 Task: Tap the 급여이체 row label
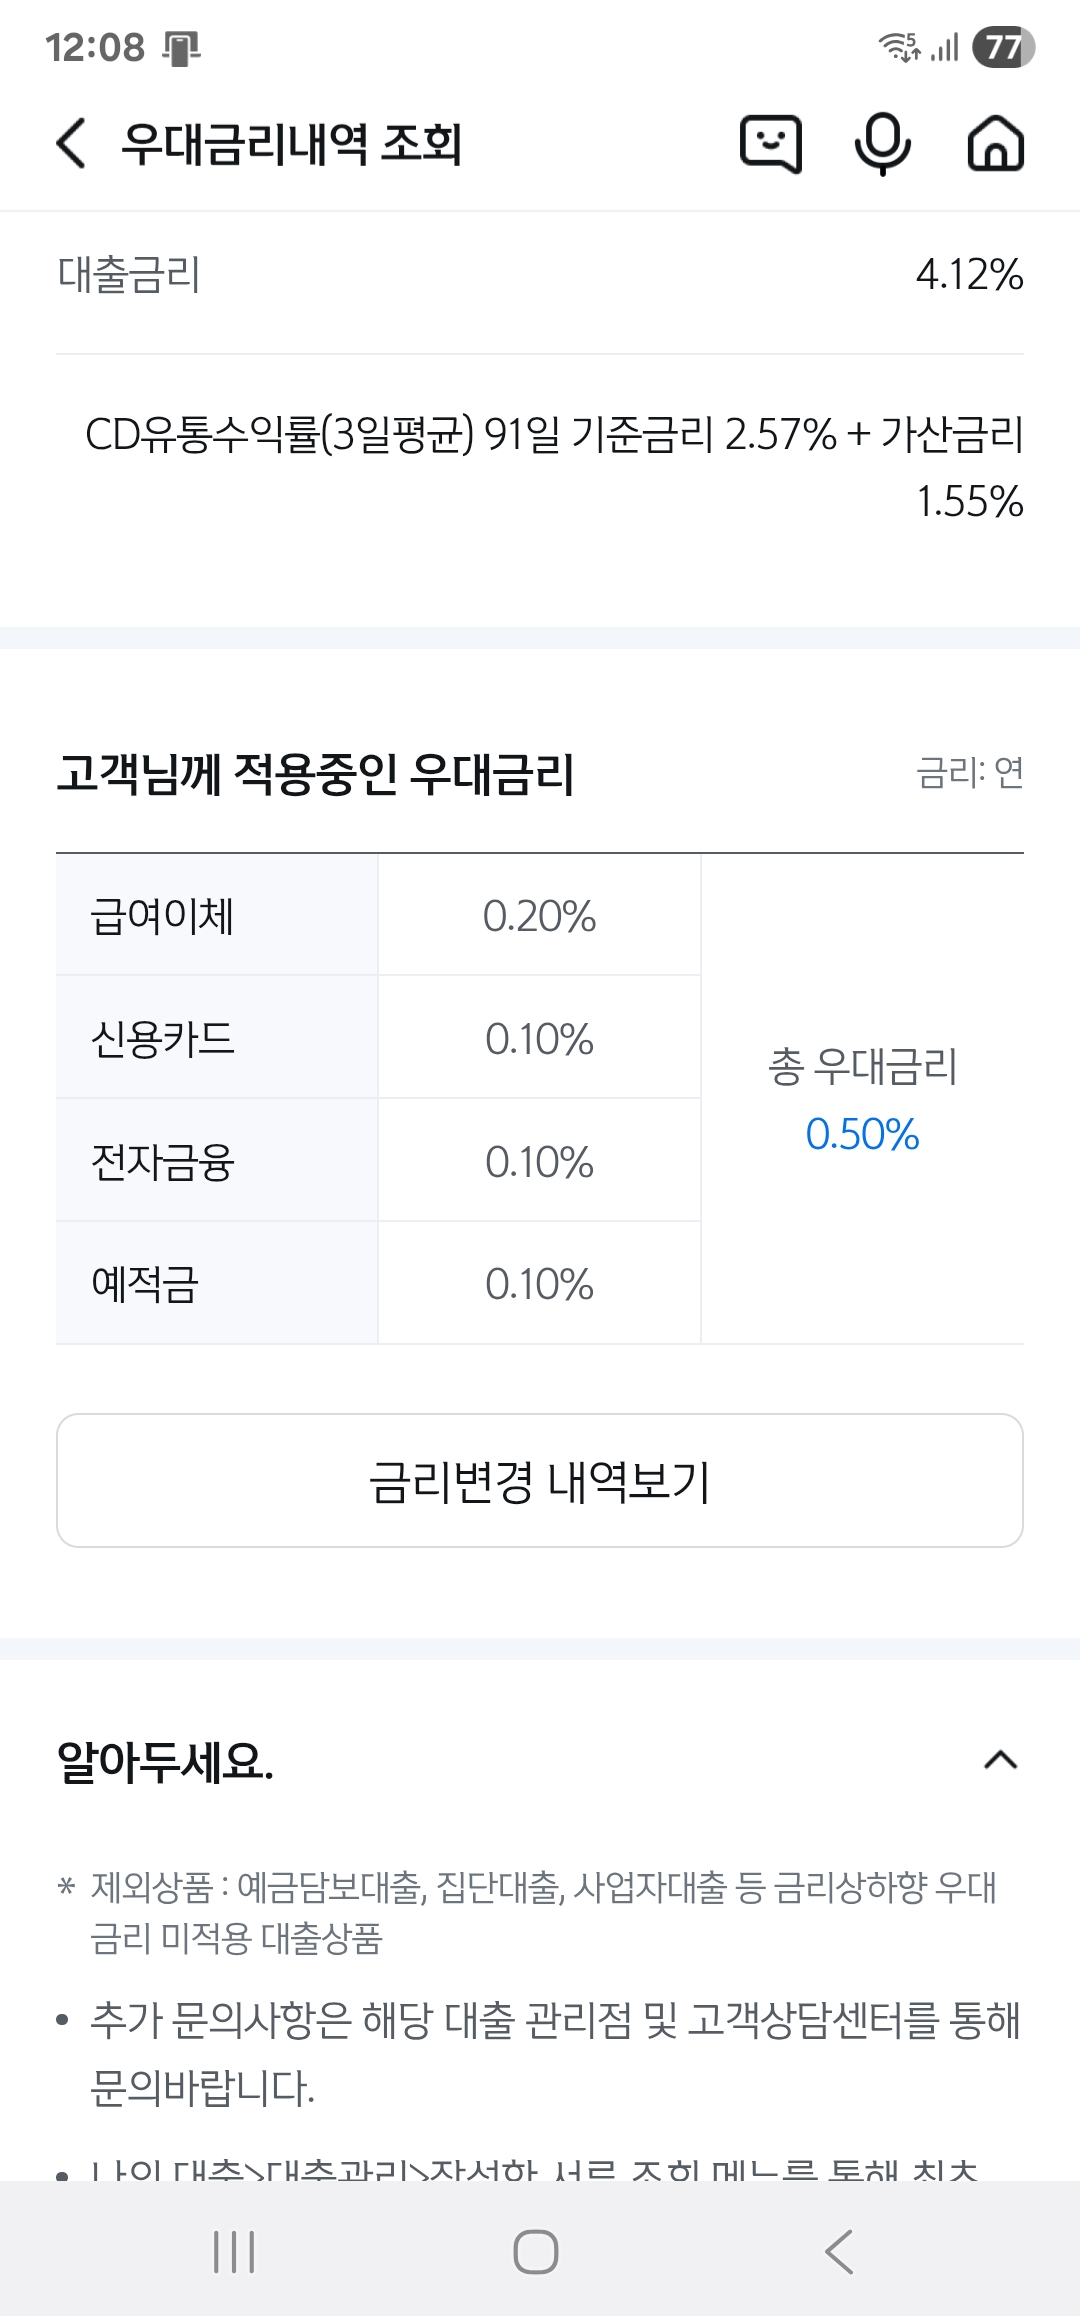coord(163,916)
